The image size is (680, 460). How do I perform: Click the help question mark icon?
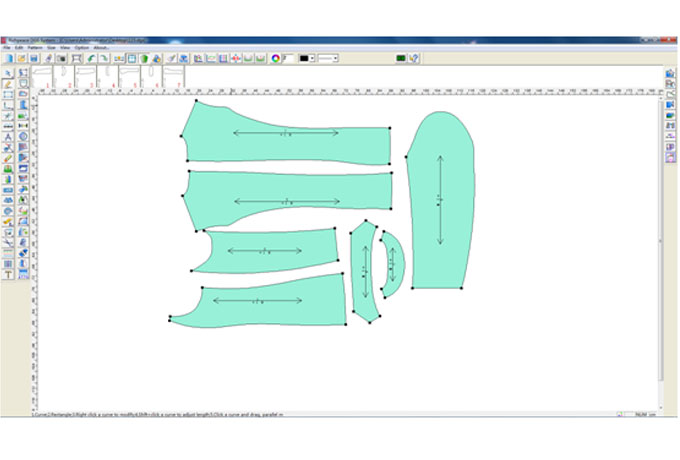pos(415,58)
